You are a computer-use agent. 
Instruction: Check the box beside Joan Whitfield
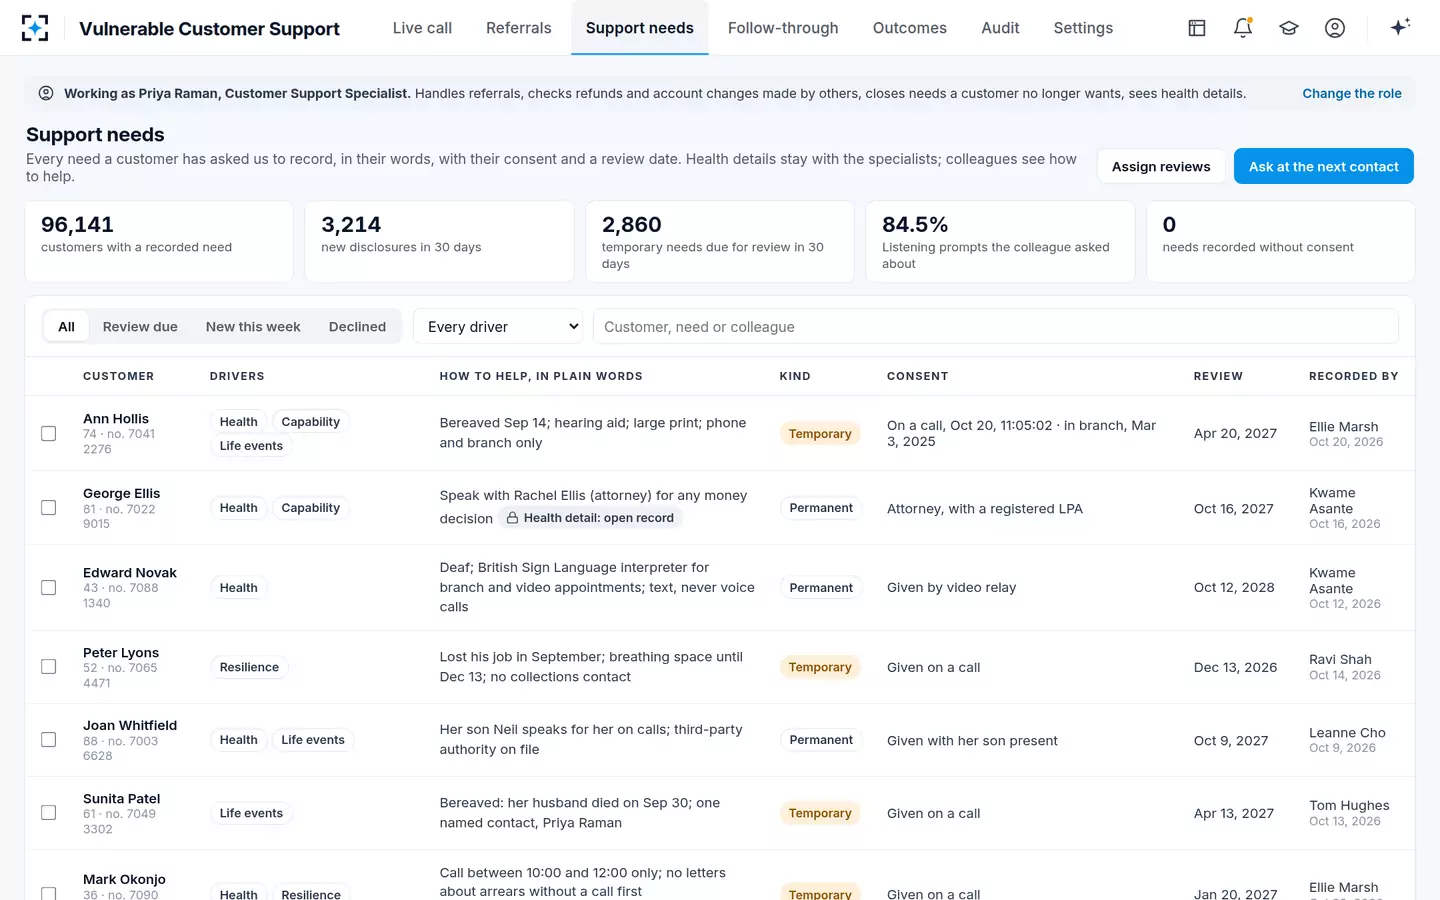(x=48, y=740)
